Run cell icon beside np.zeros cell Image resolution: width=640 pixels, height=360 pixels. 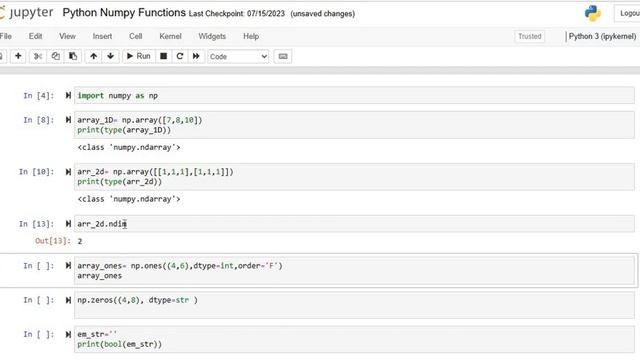tap(68, 300)
